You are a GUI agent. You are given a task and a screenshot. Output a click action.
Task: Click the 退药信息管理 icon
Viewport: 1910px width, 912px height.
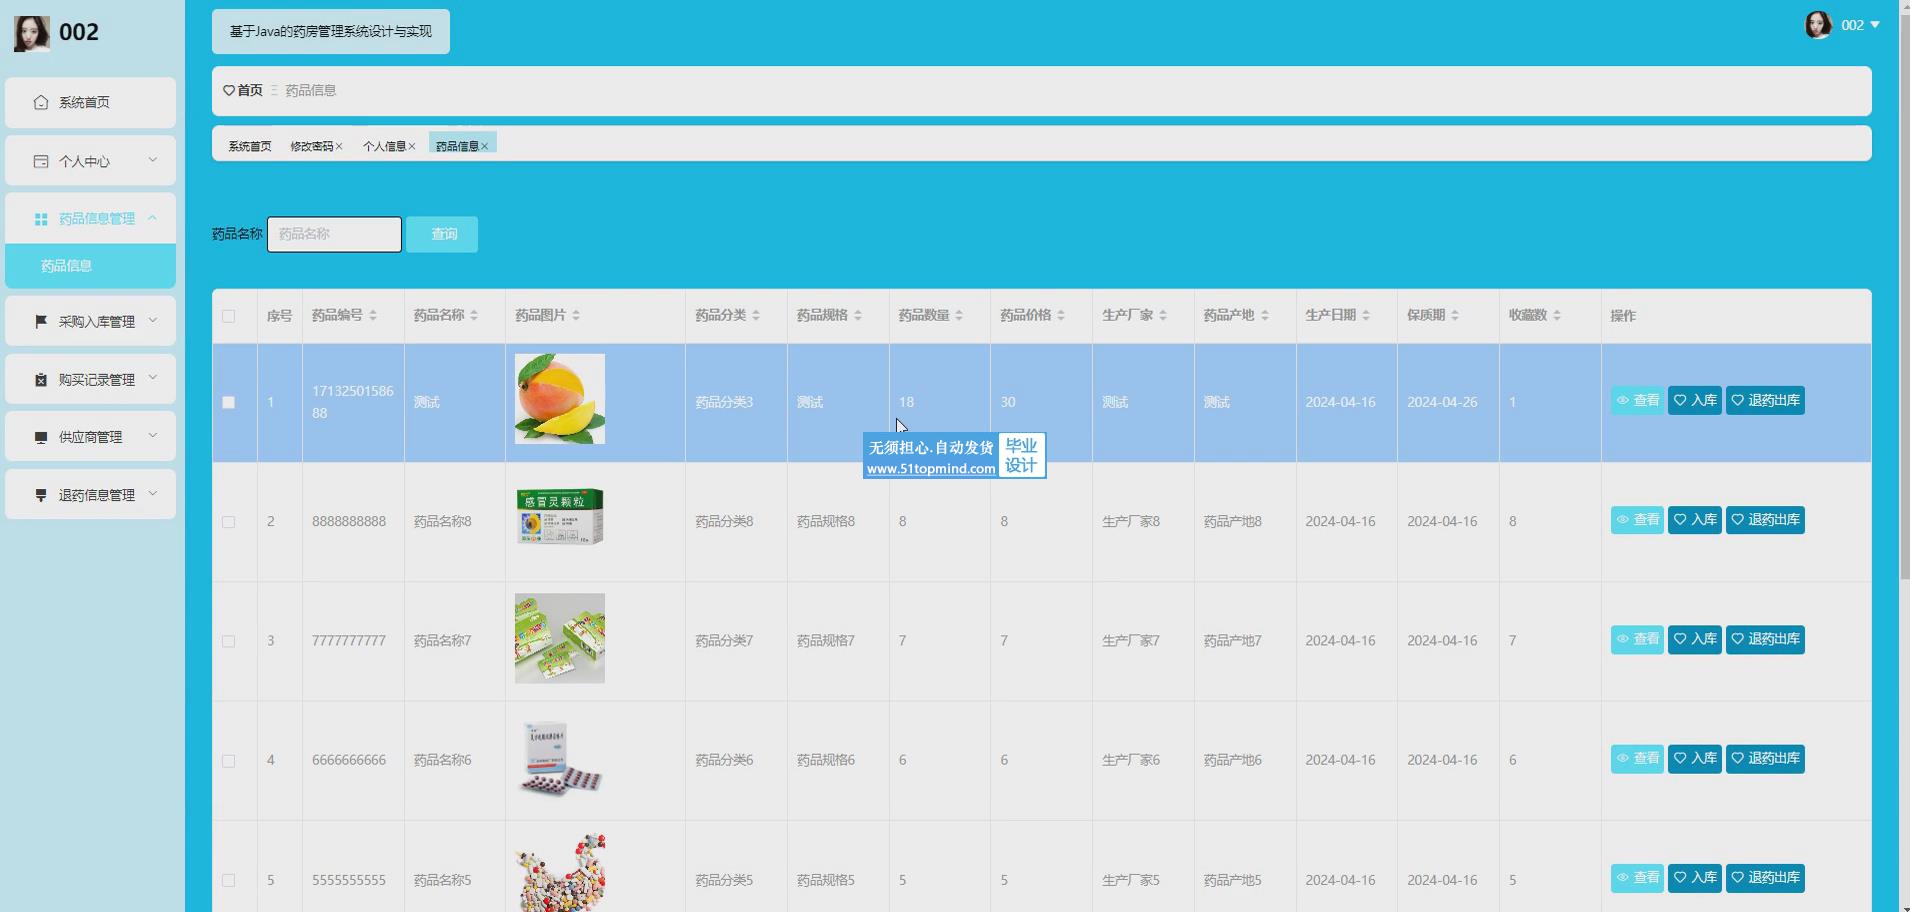[x=41, y=495]
